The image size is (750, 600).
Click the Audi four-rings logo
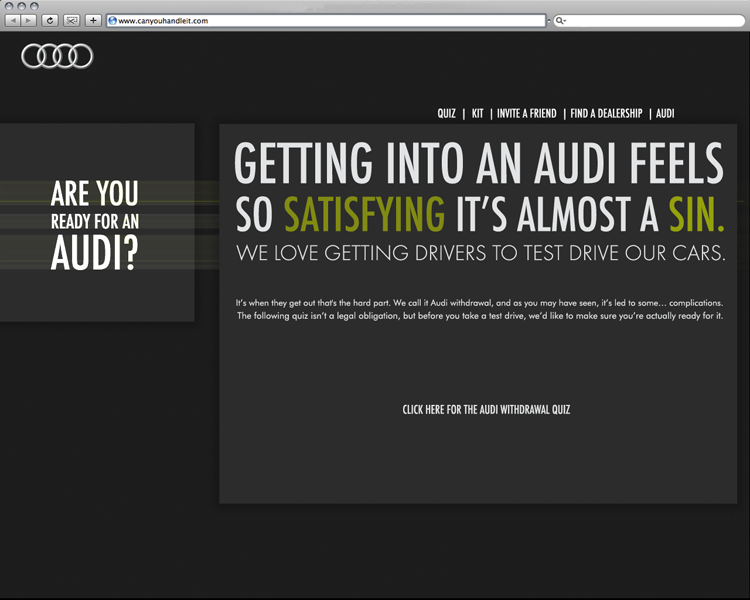(x=57, y=56)
